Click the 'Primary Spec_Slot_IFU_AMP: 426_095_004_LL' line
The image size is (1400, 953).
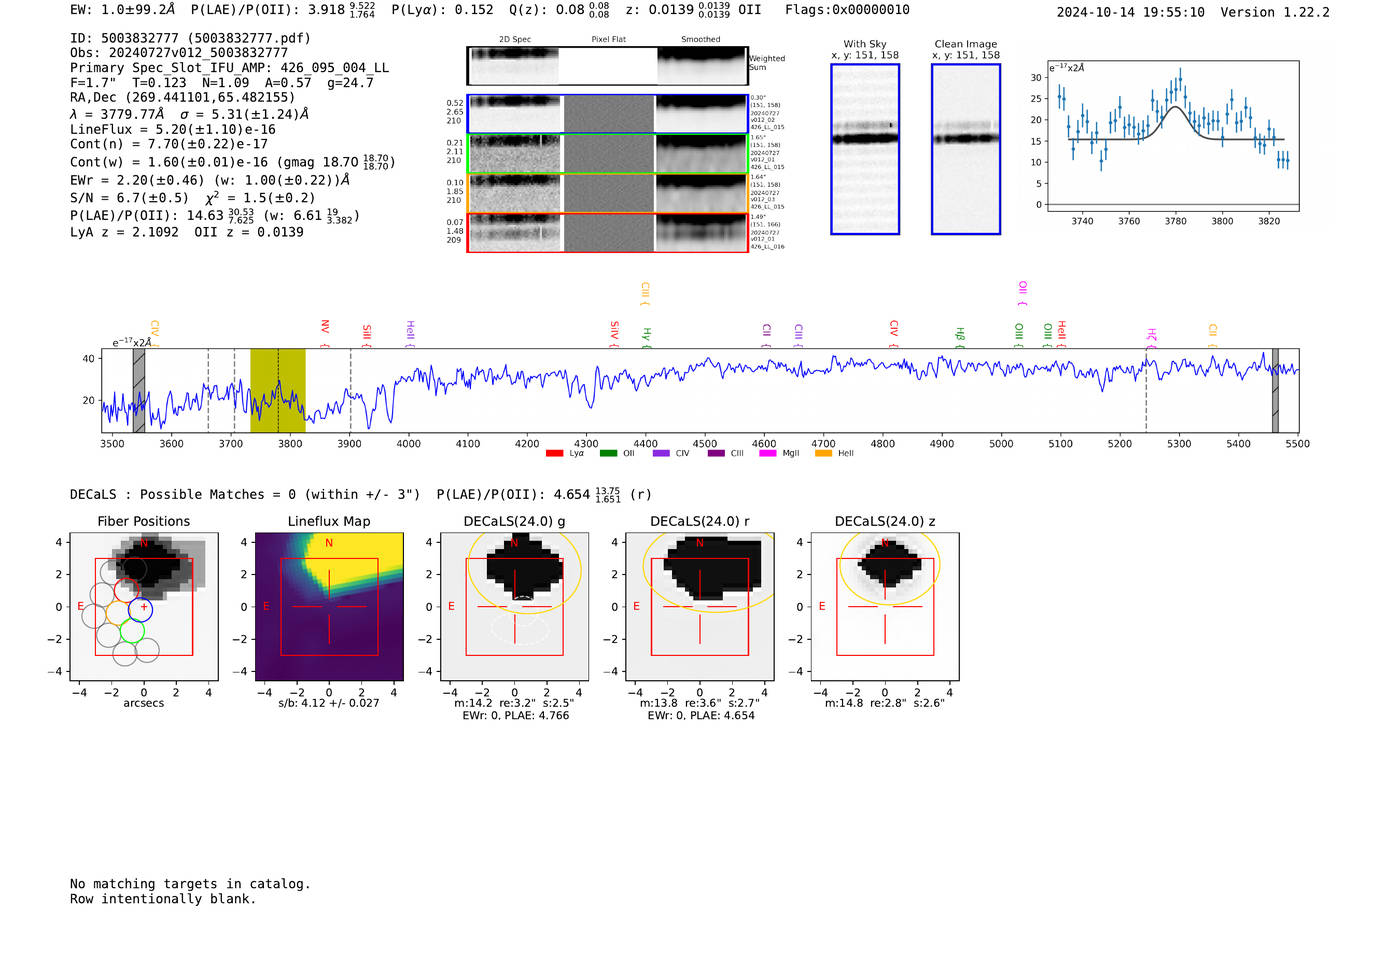pyautogui.click(x=230, y=68)
